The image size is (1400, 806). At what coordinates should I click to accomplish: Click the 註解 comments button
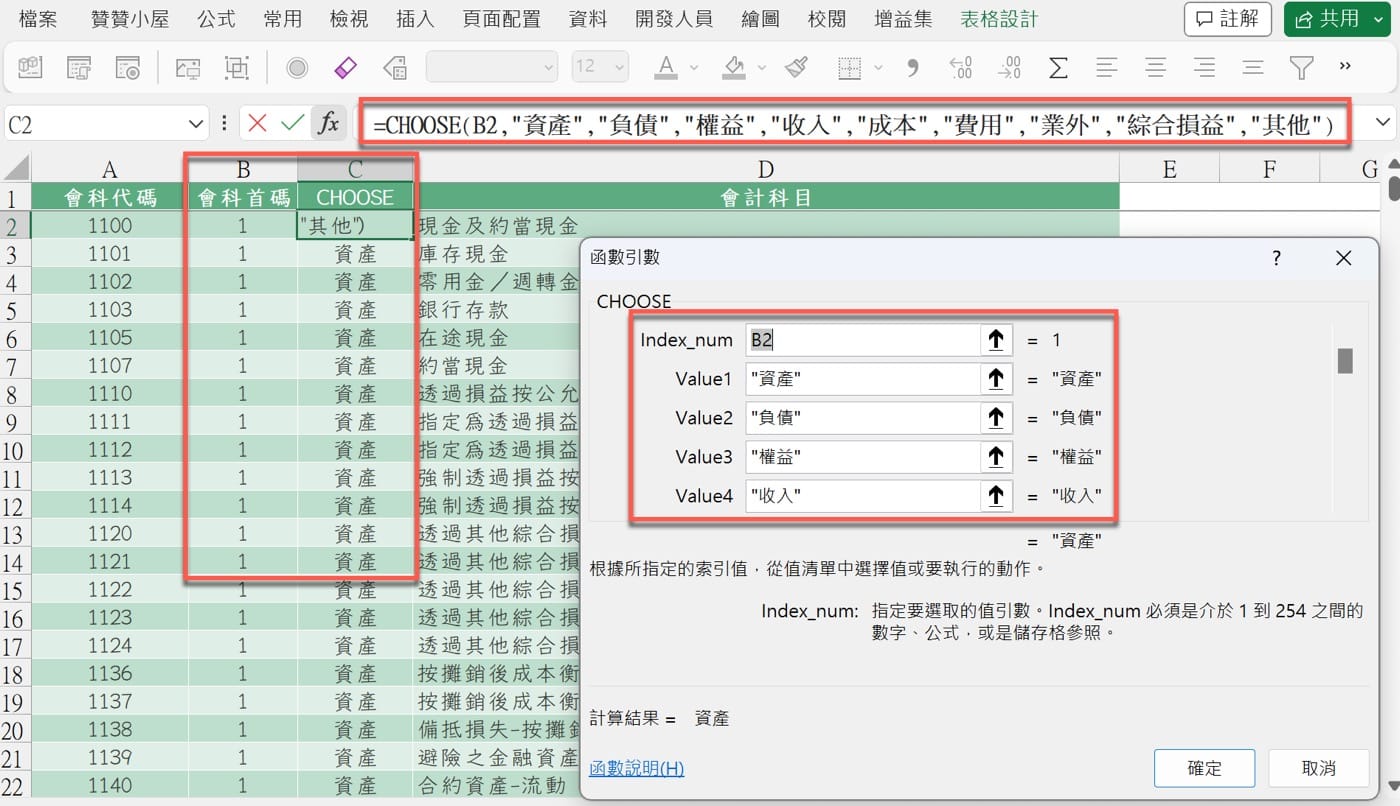1228,18
